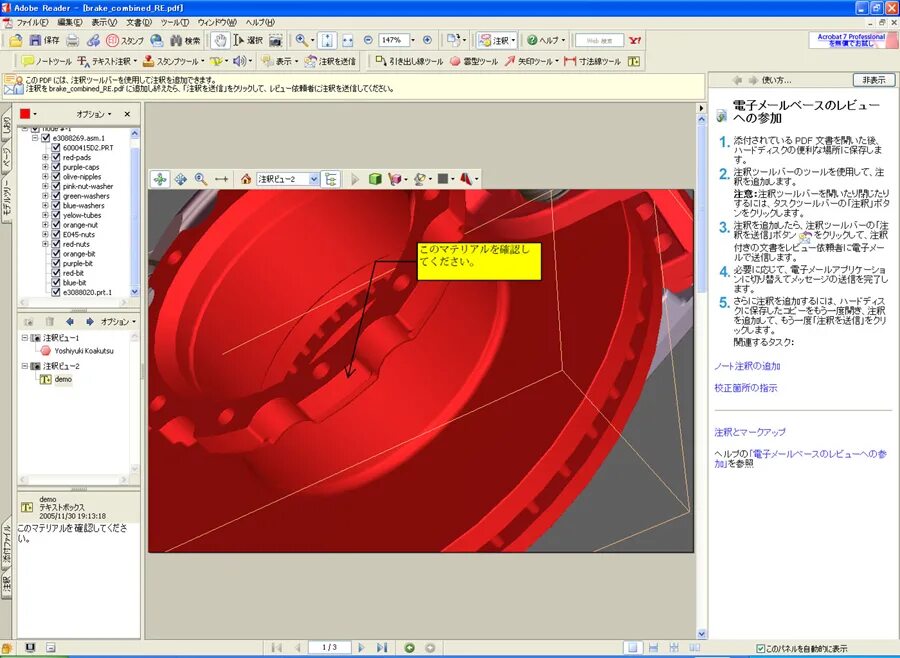Expand the red-pads tree node
900x658 pixels.
[45, 157]
